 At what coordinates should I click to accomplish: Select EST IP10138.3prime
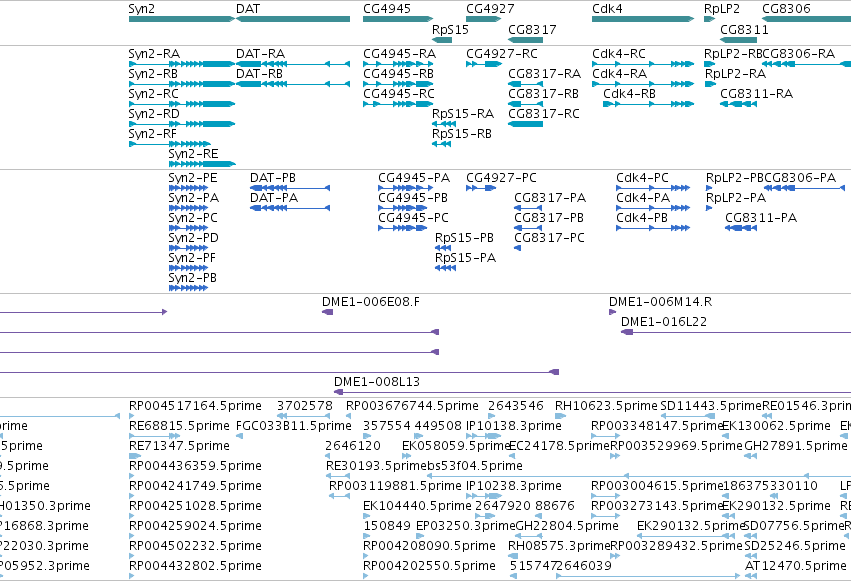click(514, 426)
